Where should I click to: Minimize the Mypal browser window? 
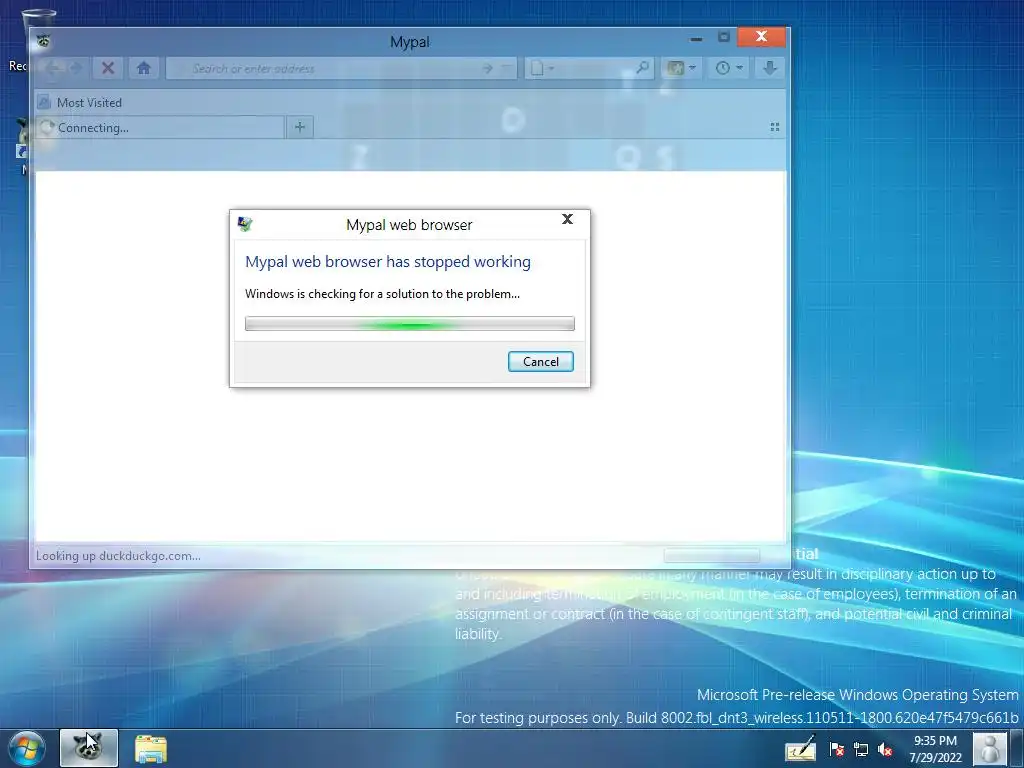pyautogui.click(x=696, y=39)
